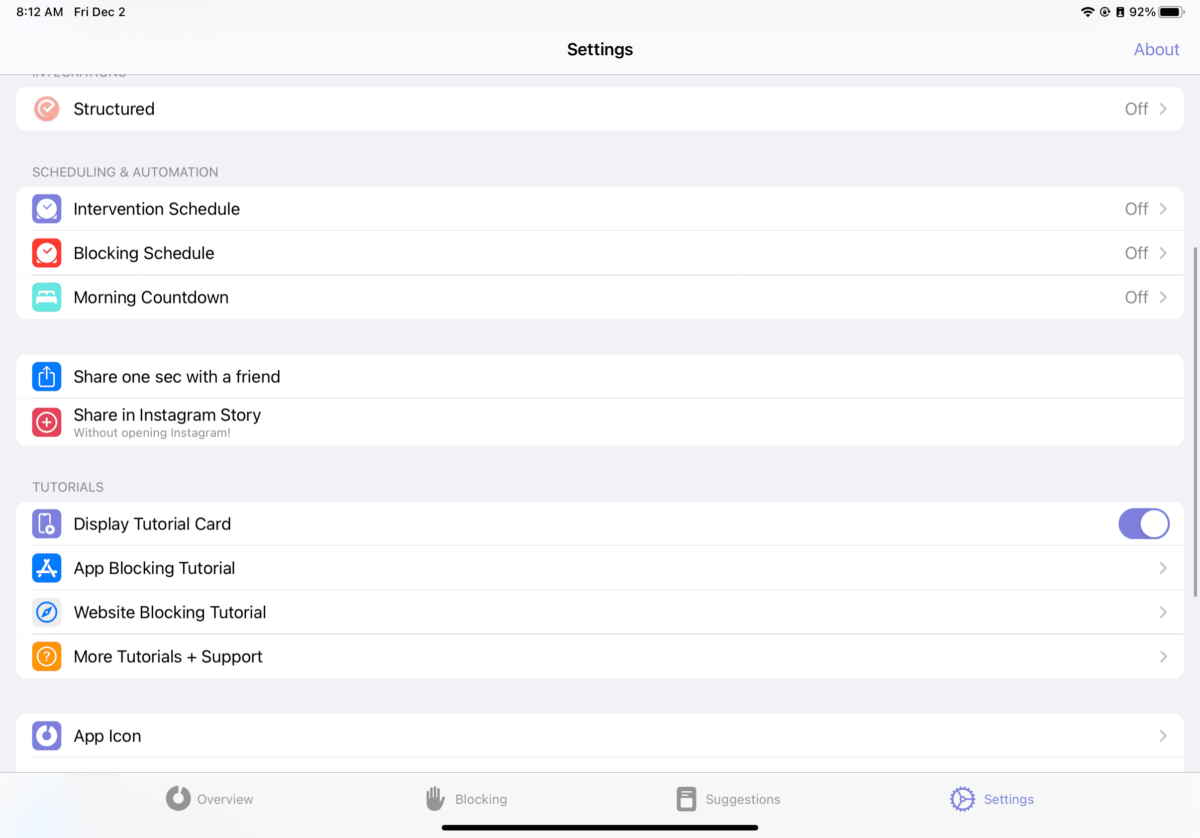
Task: Switch to the Overview tab
Action: click(x=210, y=799)
